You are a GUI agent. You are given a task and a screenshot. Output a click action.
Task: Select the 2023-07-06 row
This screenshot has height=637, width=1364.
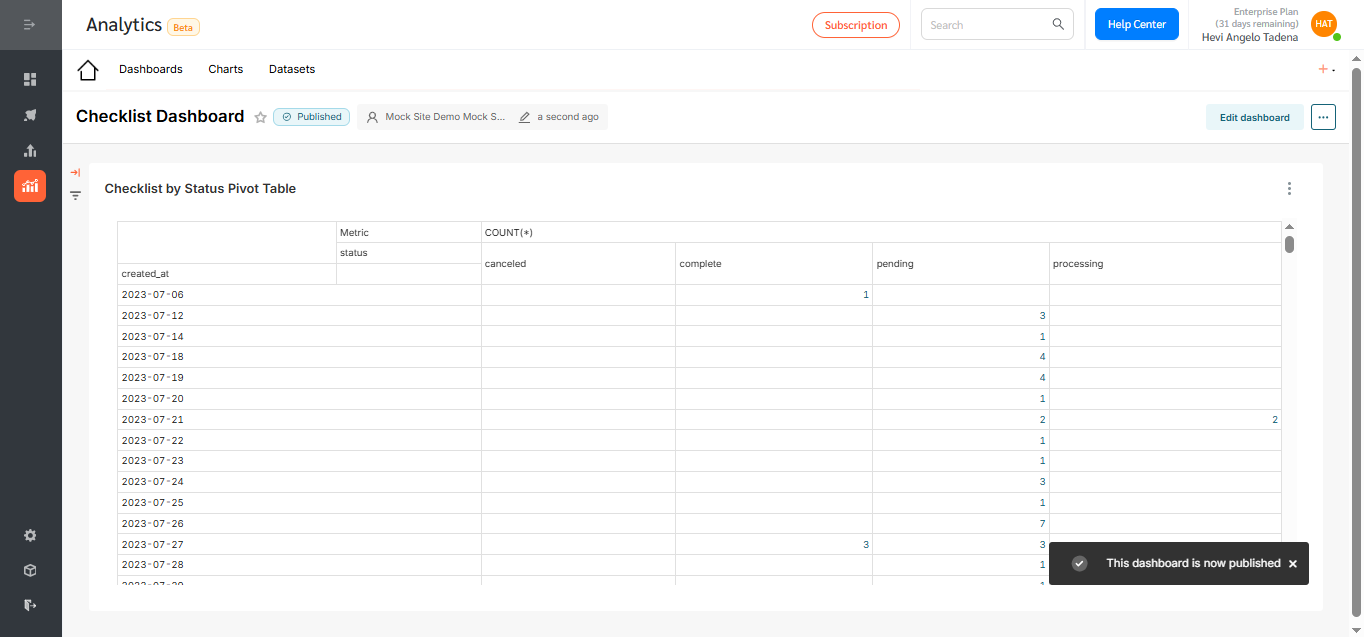[x=699, y=295]
